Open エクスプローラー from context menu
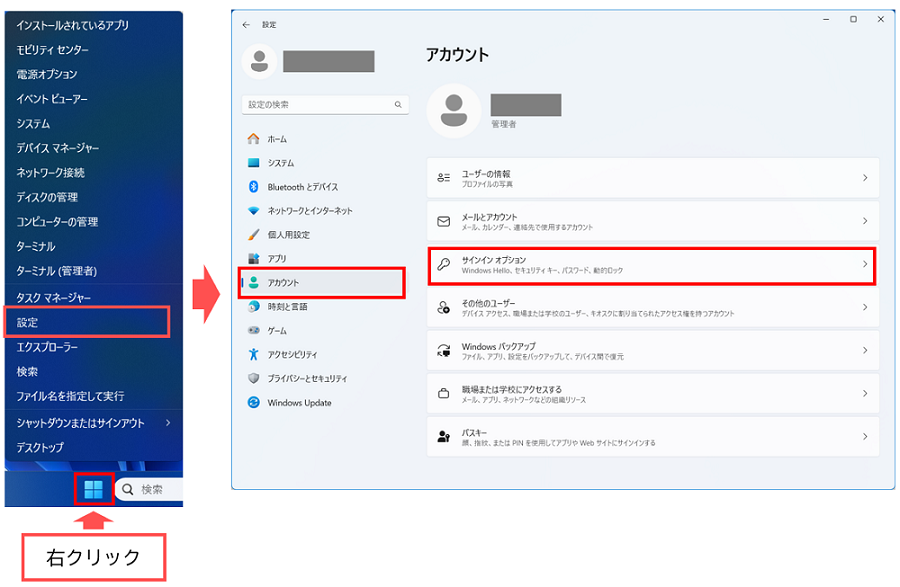The width and height of the screenshot is (900, 587). [x=47, y=347]
